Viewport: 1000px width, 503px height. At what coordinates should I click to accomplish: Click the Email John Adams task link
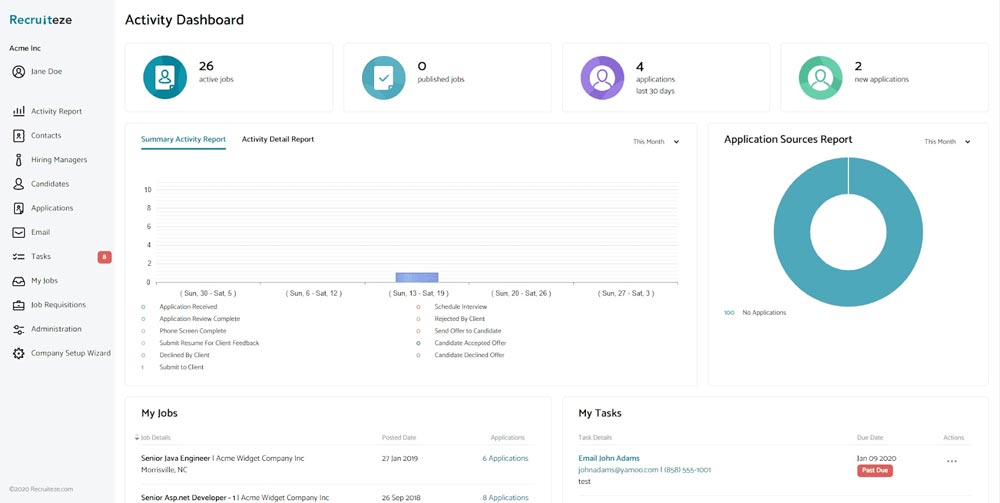pyautogui.click(x=609, y=458)
